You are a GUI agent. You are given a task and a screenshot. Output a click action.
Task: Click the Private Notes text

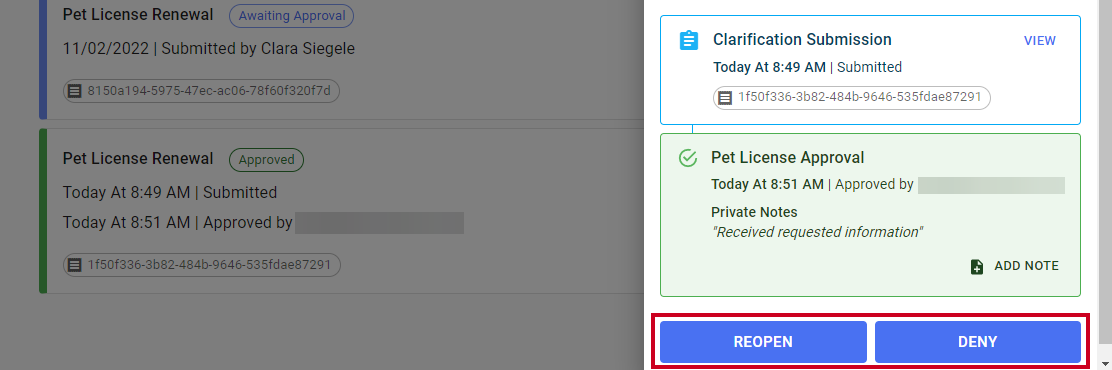pos(754,212)
